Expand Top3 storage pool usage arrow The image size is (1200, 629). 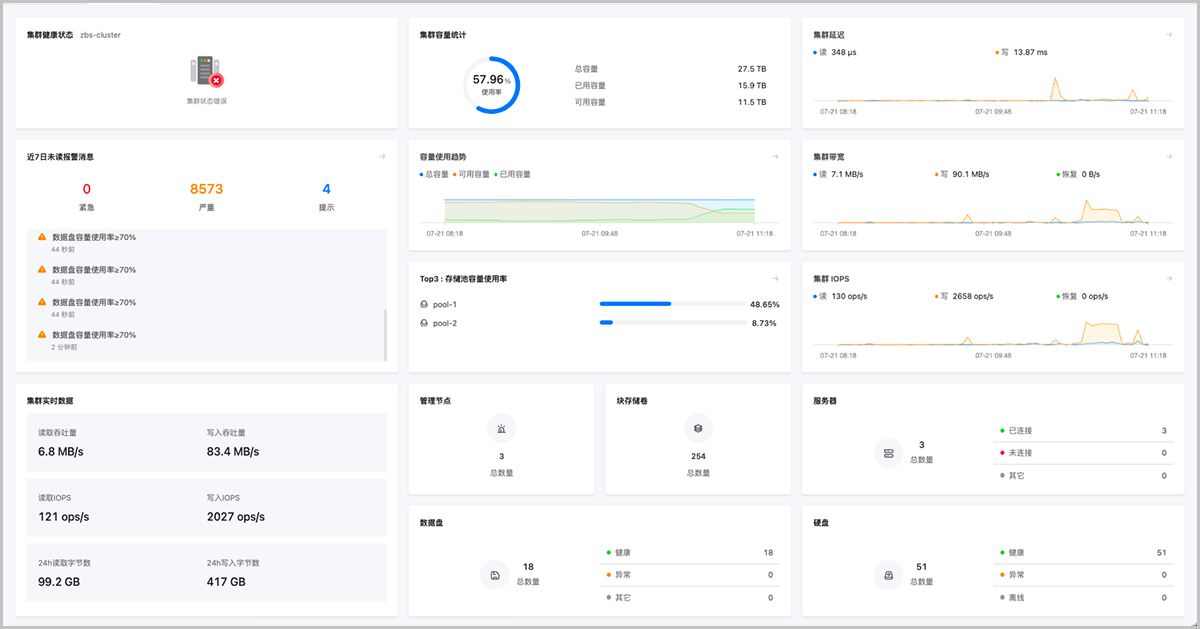coord(775,279)
